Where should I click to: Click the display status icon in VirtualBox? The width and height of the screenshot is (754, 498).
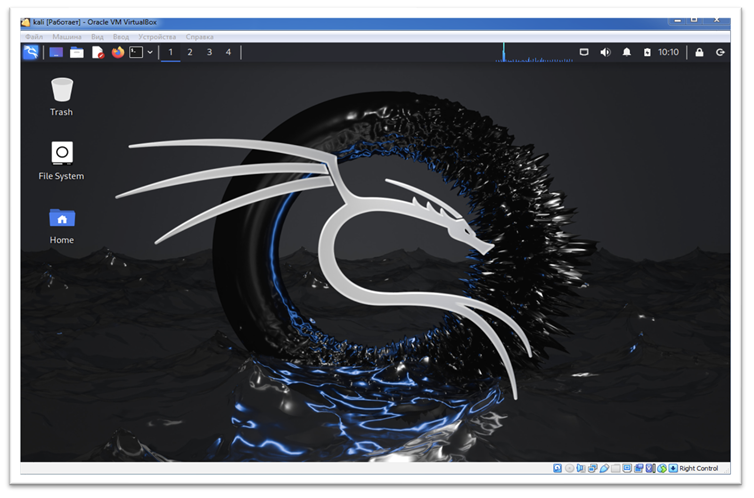[627, 468]
